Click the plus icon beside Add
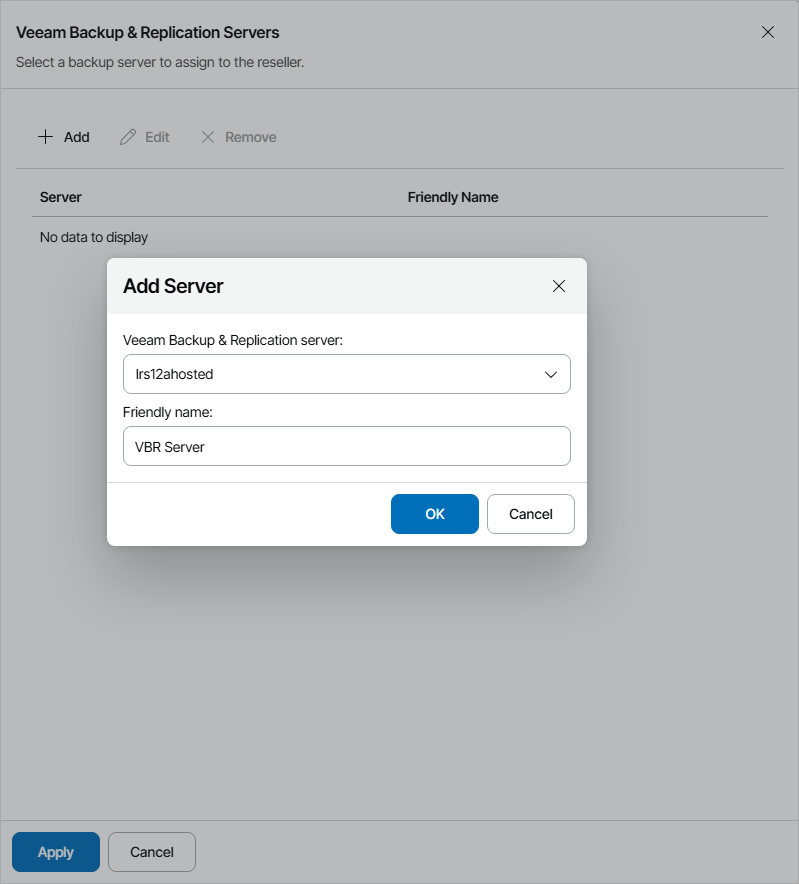The image size is (799, 884). tap(45, 137)
